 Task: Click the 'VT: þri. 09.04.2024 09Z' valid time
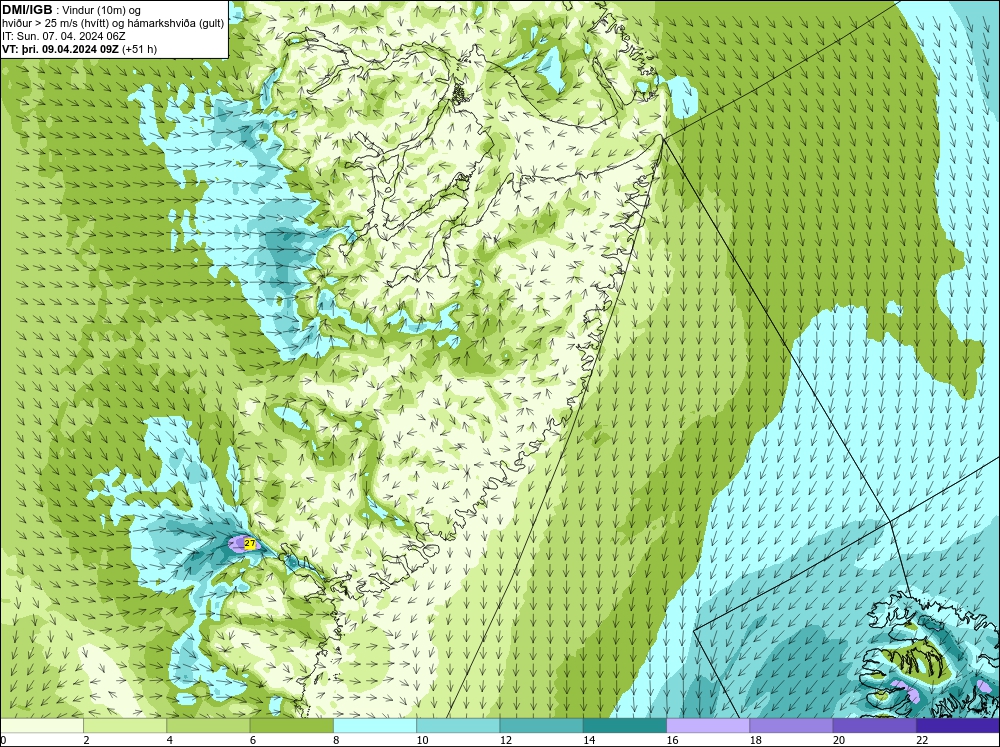point(60,48)
